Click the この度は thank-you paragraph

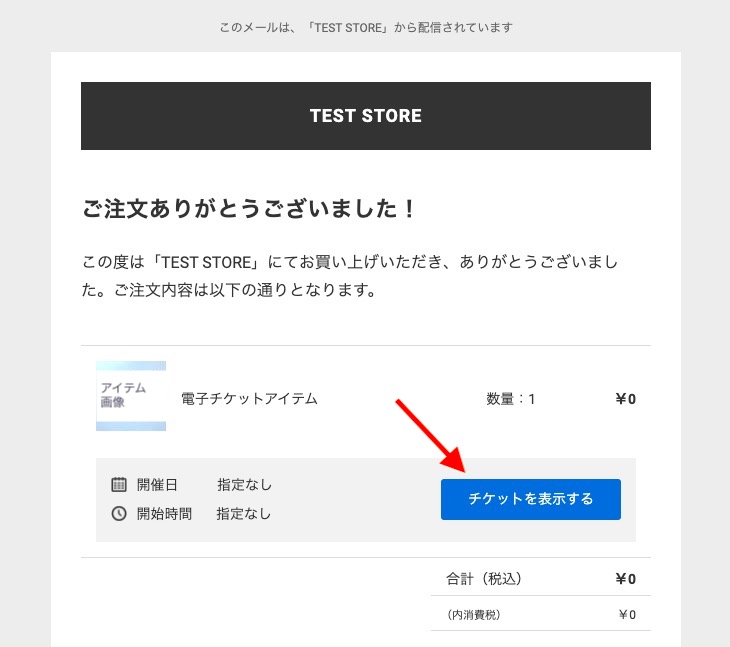click(x=350, y=276)
